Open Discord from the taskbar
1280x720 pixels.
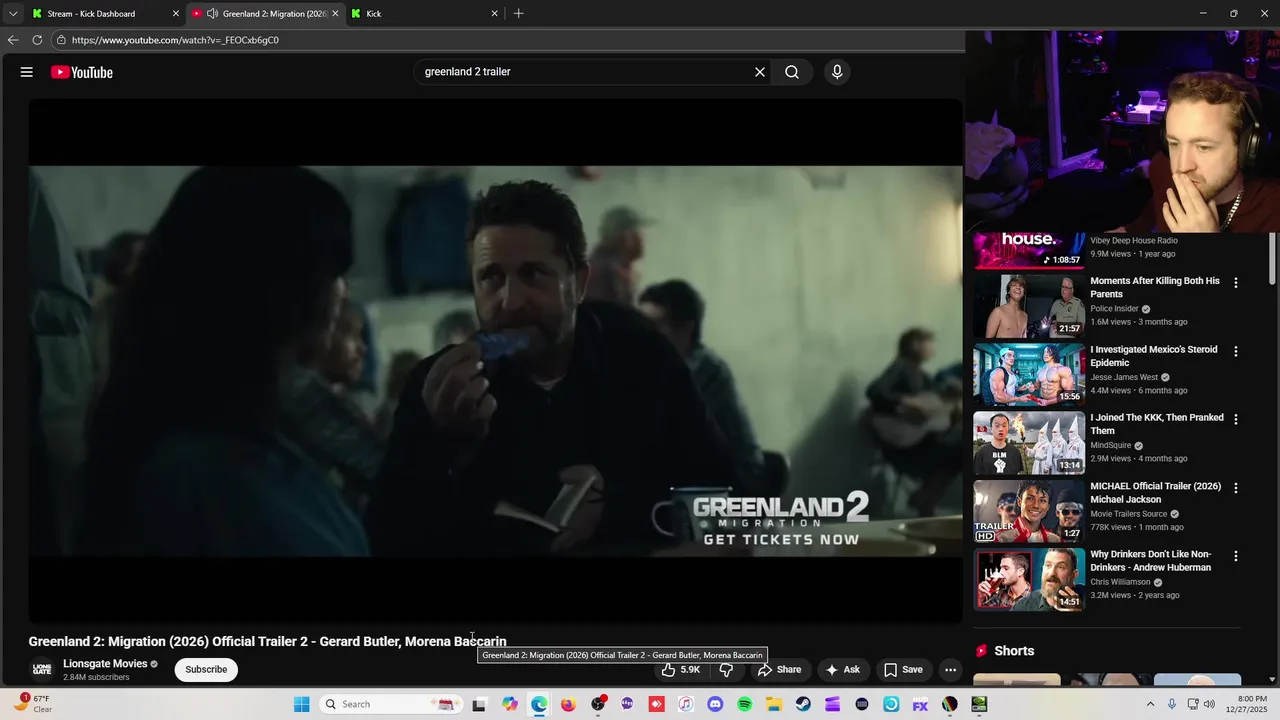(715, 704)
